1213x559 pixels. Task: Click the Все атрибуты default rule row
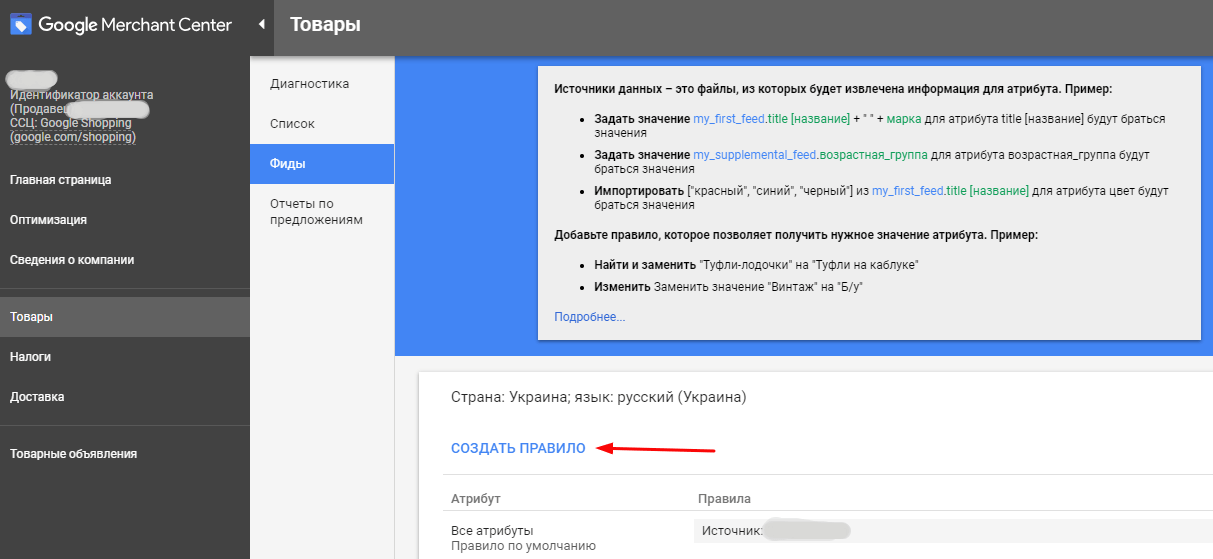coord(523,538)
